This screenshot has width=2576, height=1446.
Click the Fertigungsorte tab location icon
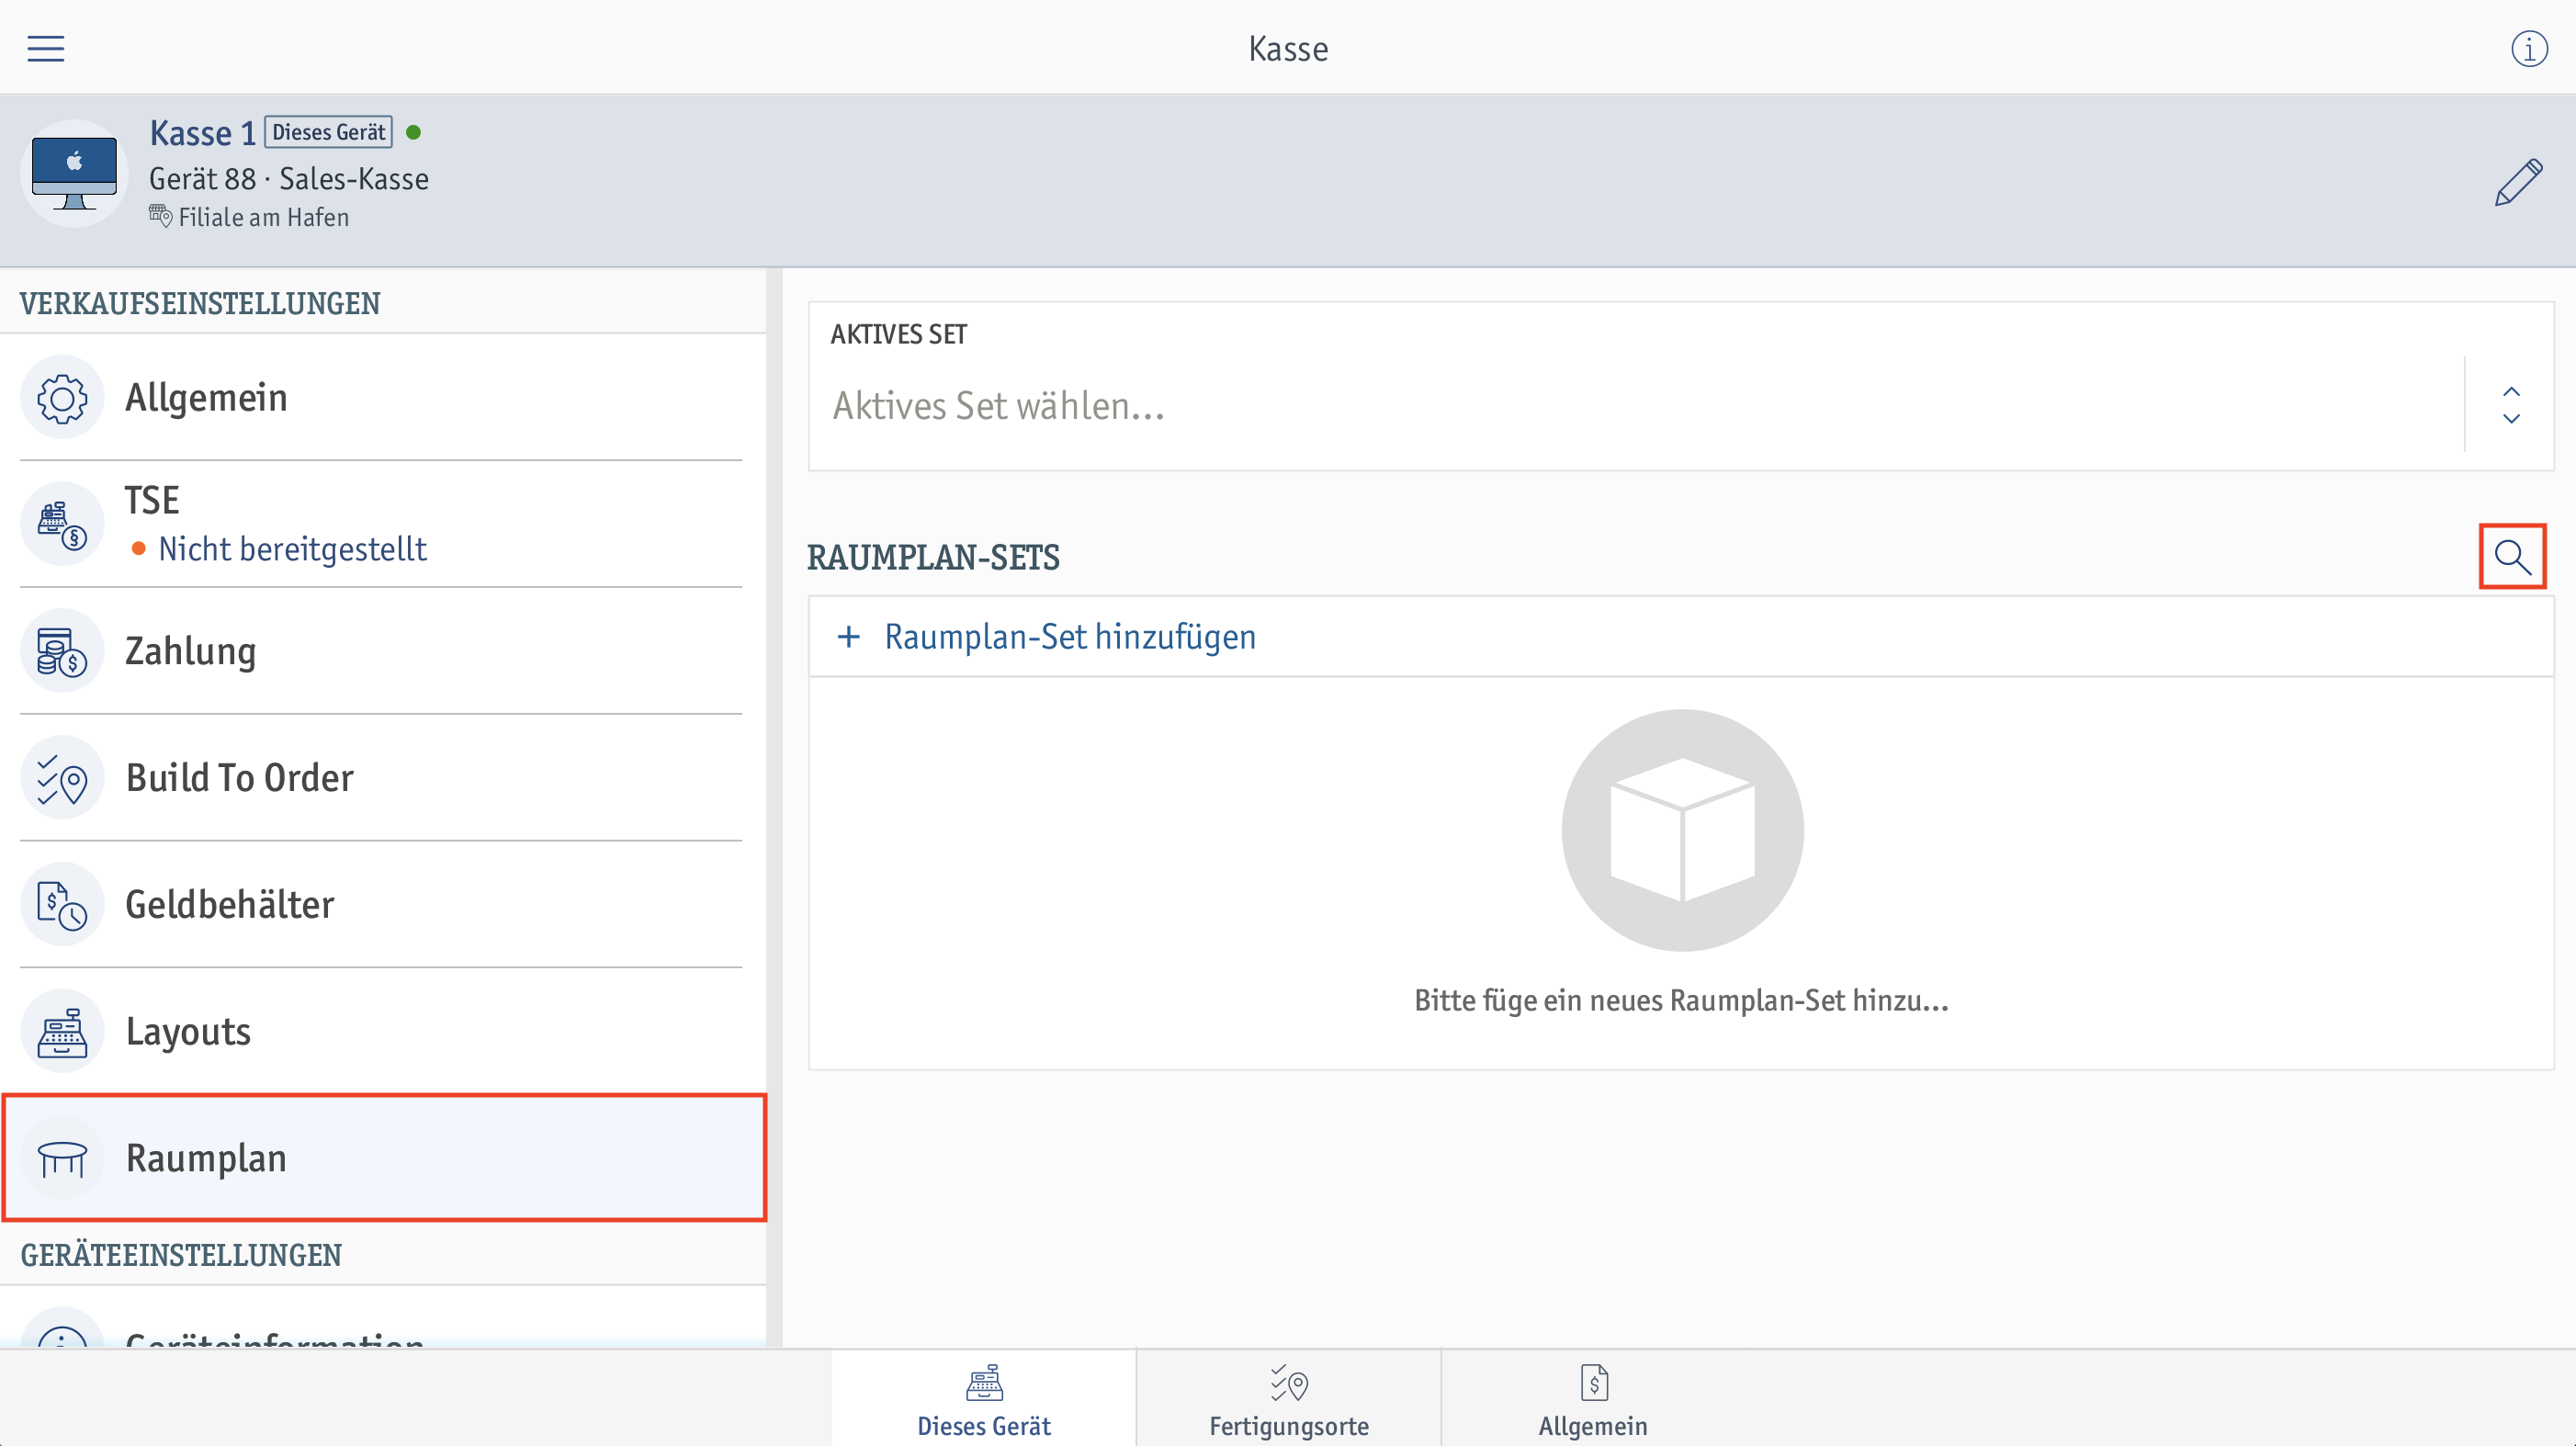click(x=1289, y=1383)
